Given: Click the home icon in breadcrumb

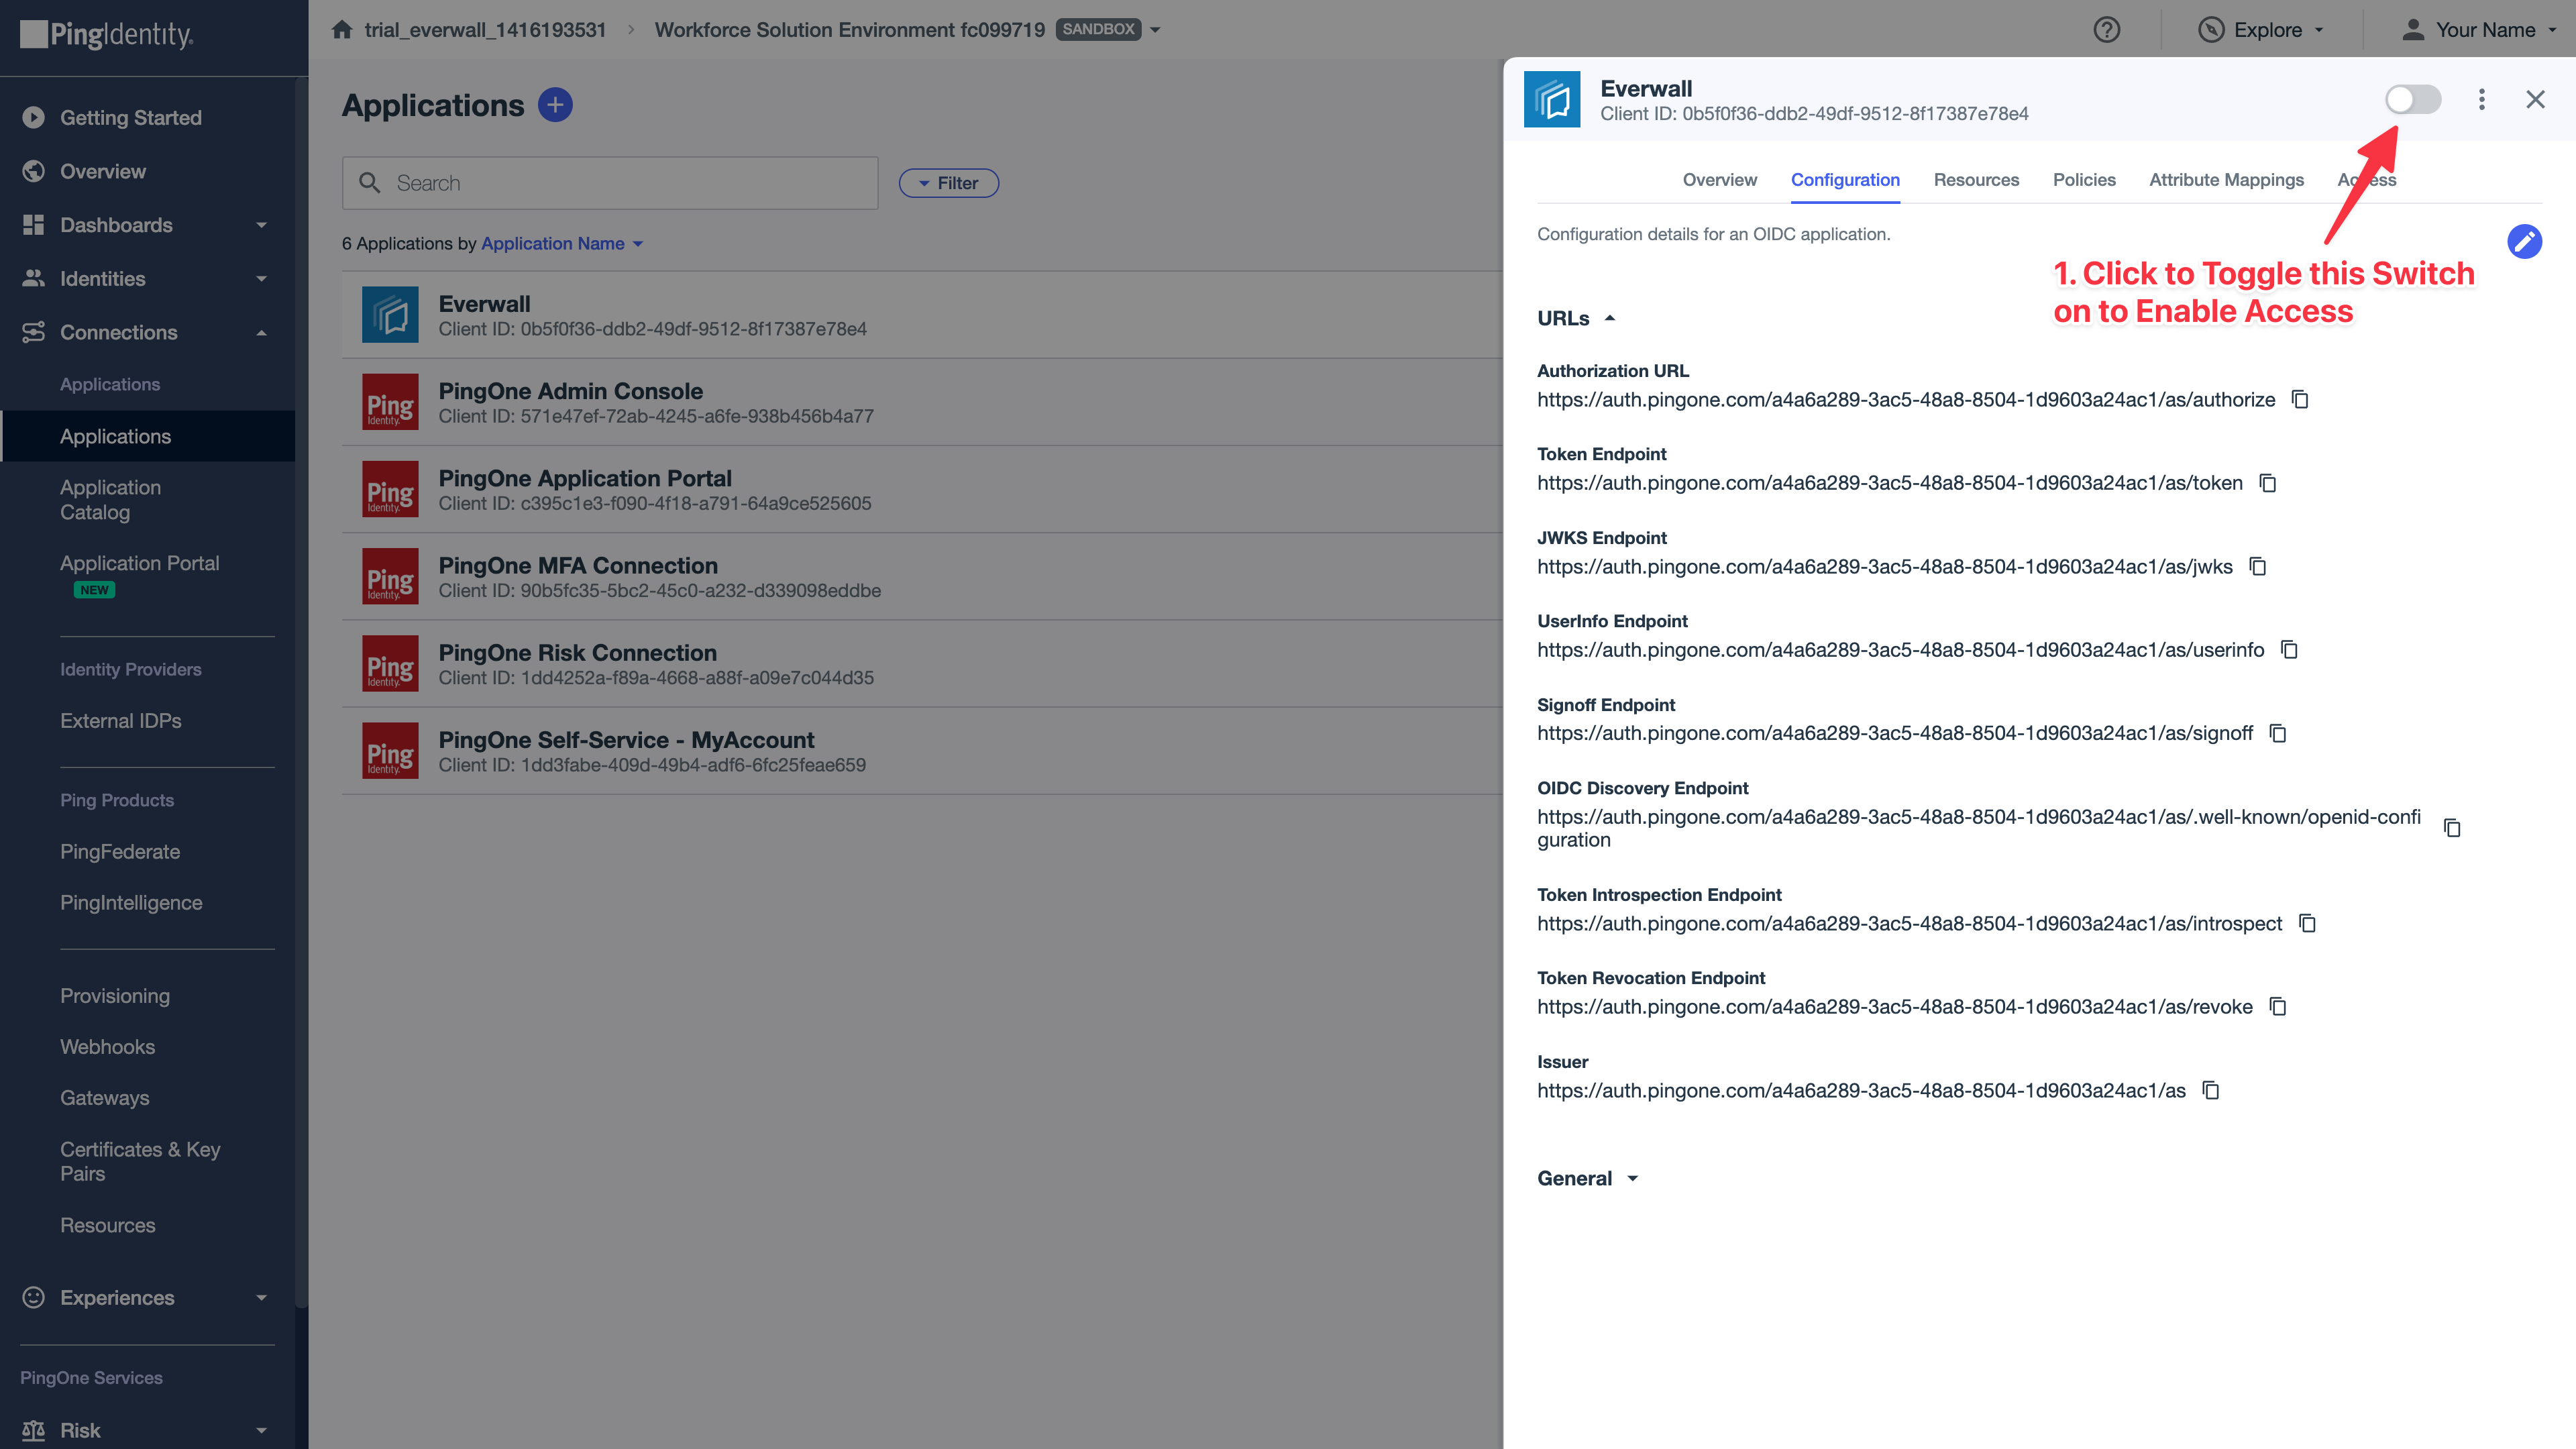Looking at the screenshot, I should [x=342, y=29].
